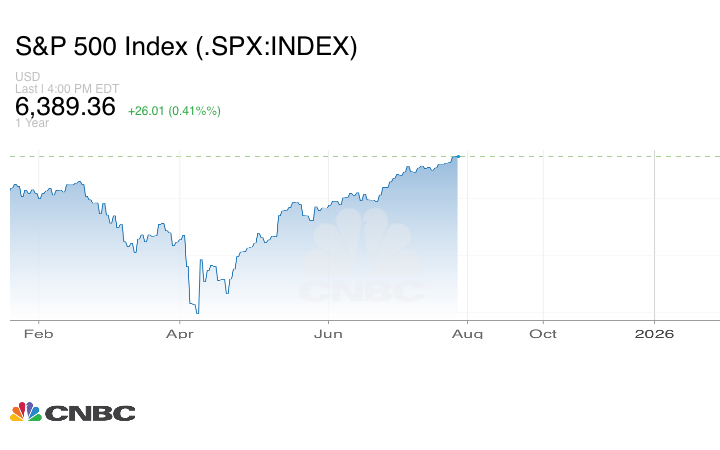Click the Apr label on the time axis
Viewport: 720px width, 450px height.
pyautogui.click(x=179, y=334)
